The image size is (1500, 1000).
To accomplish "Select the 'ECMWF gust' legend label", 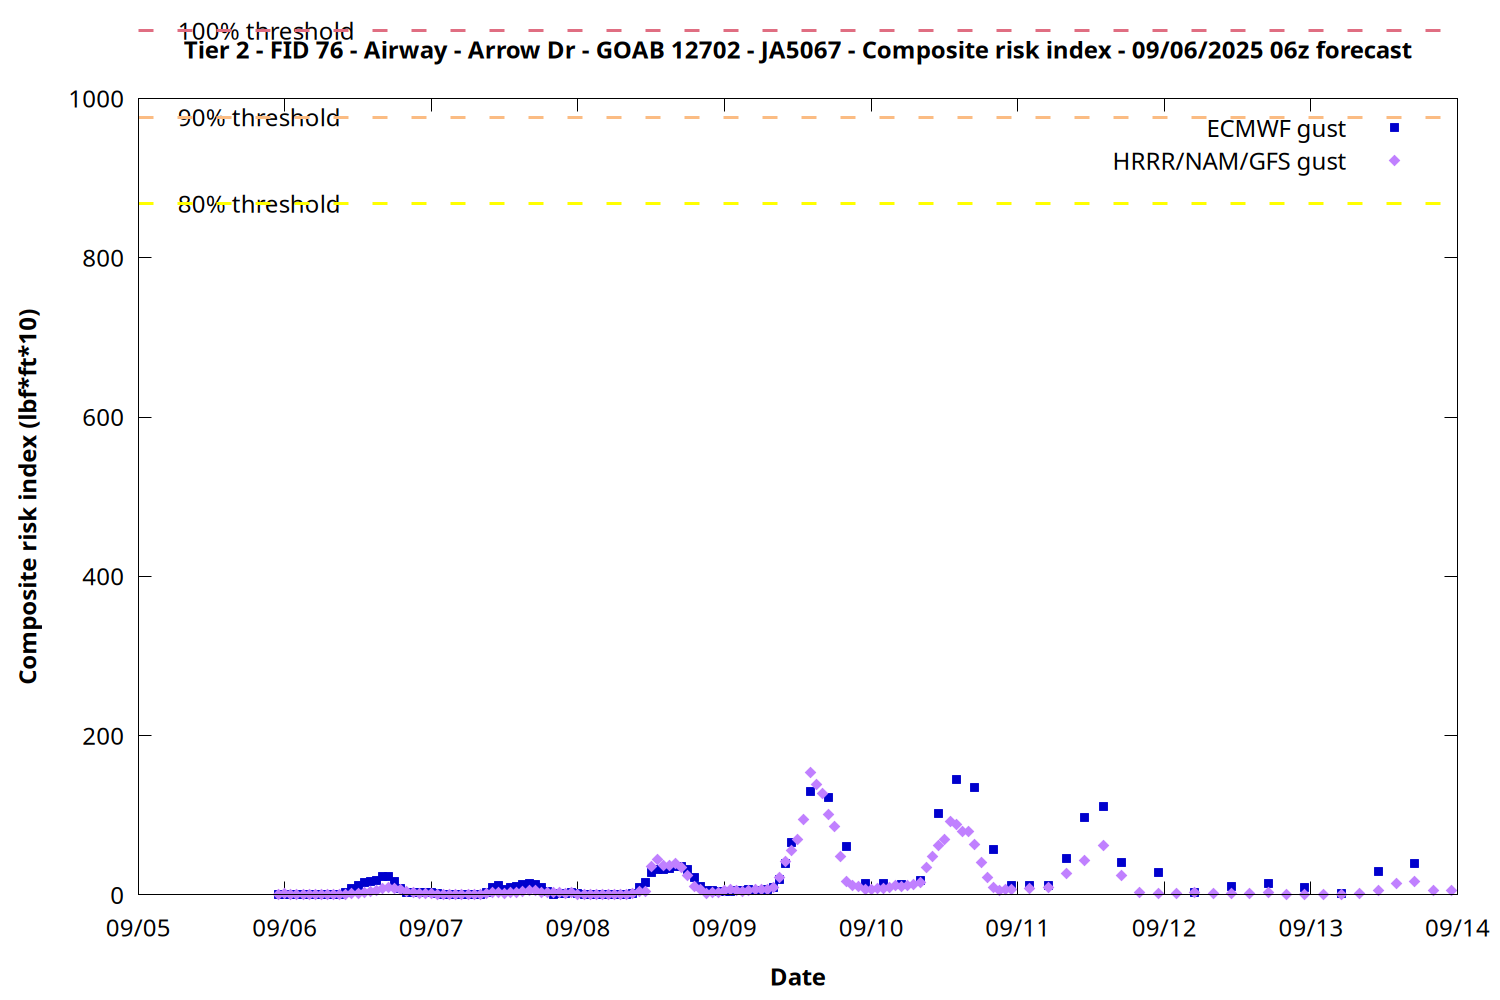I will pos(1276,129).
